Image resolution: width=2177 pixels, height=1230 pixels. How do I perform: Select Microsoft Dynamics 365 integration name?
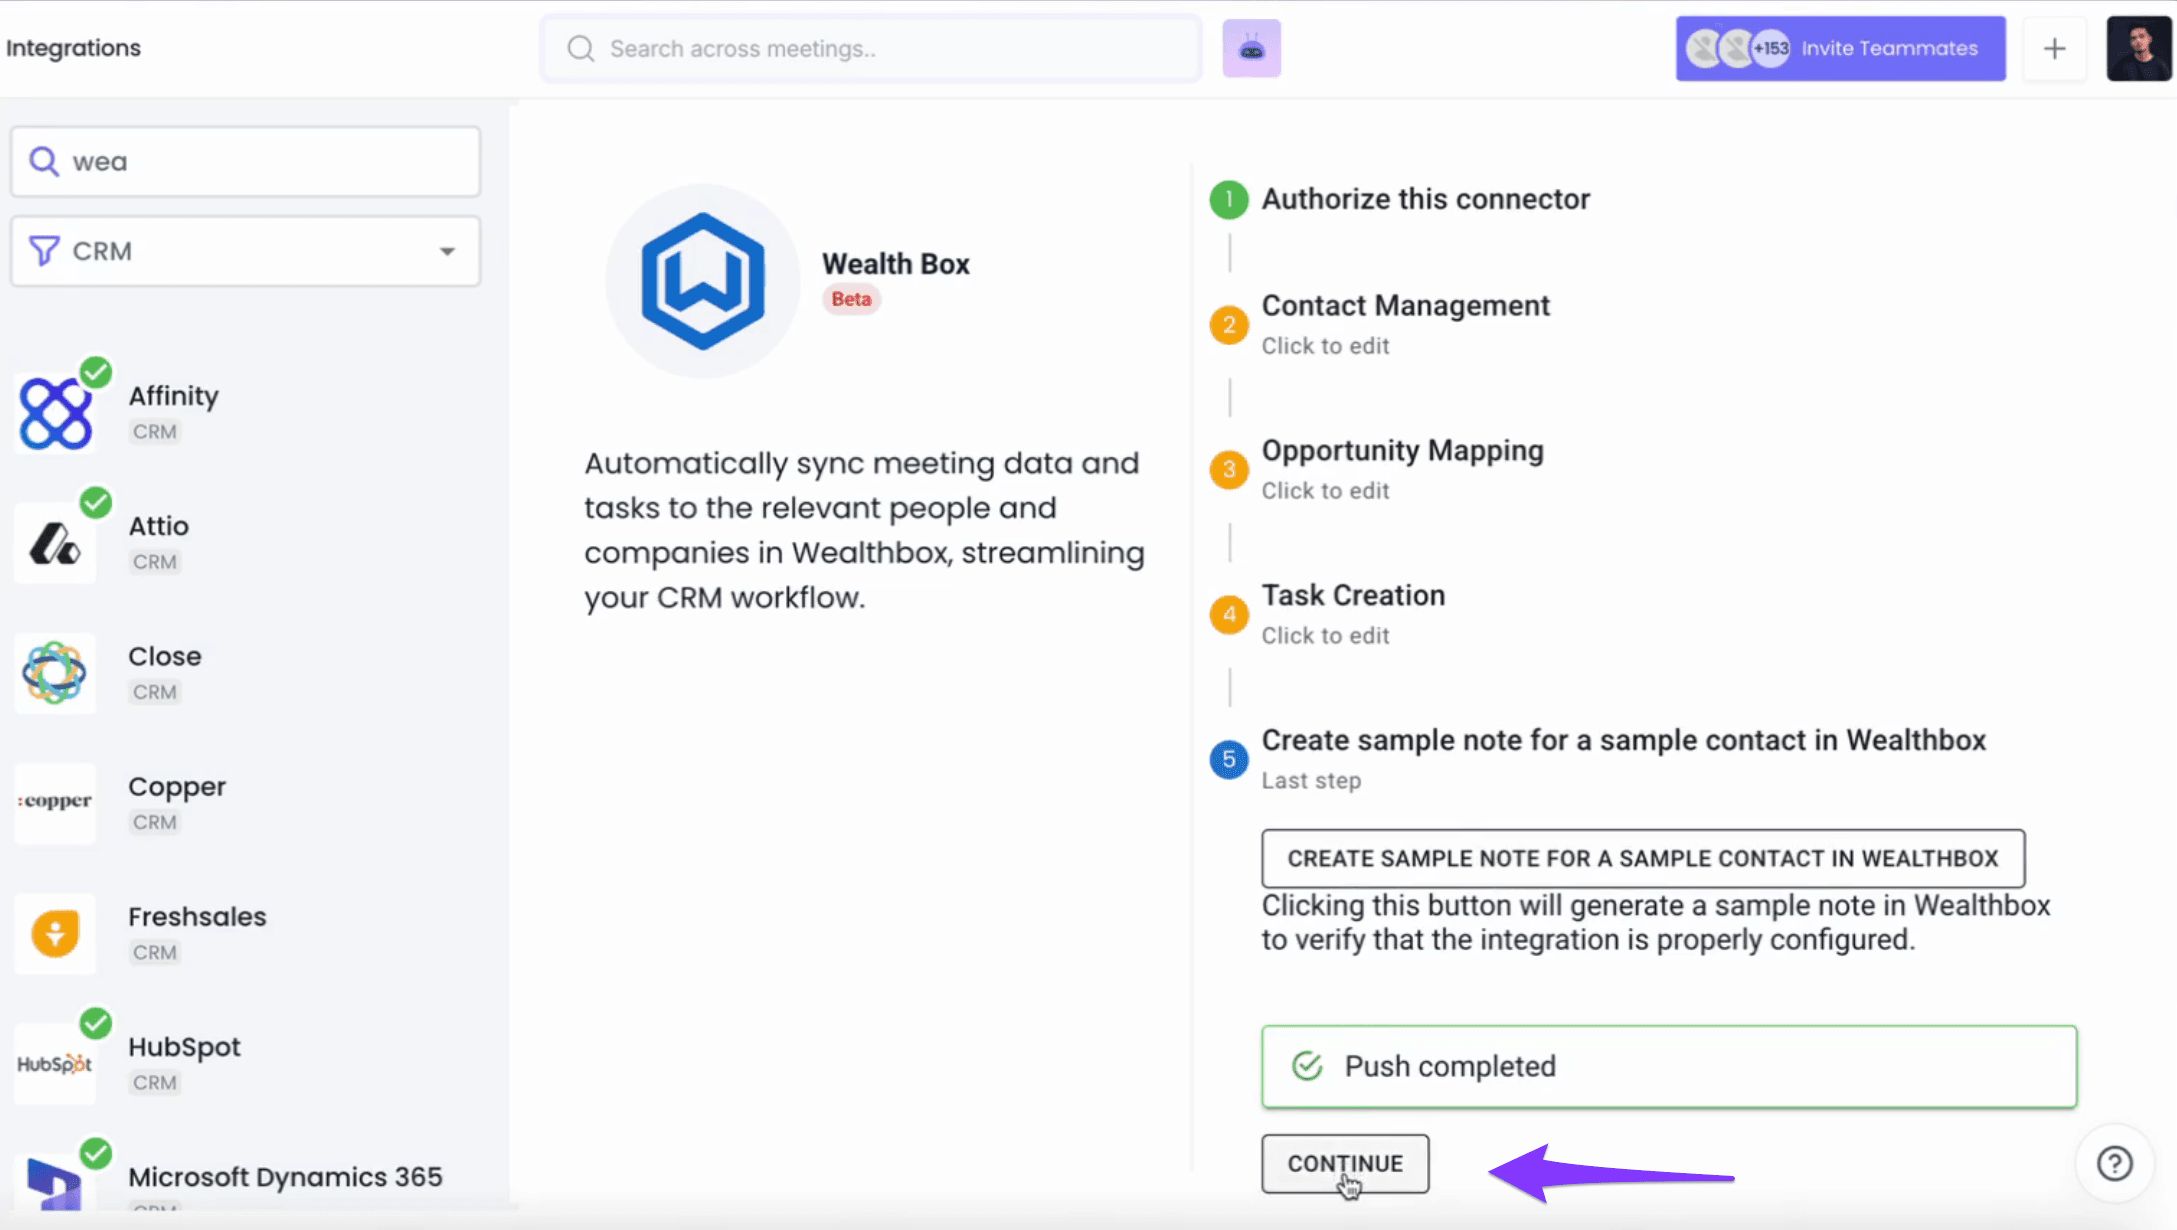pos(285,1177)
